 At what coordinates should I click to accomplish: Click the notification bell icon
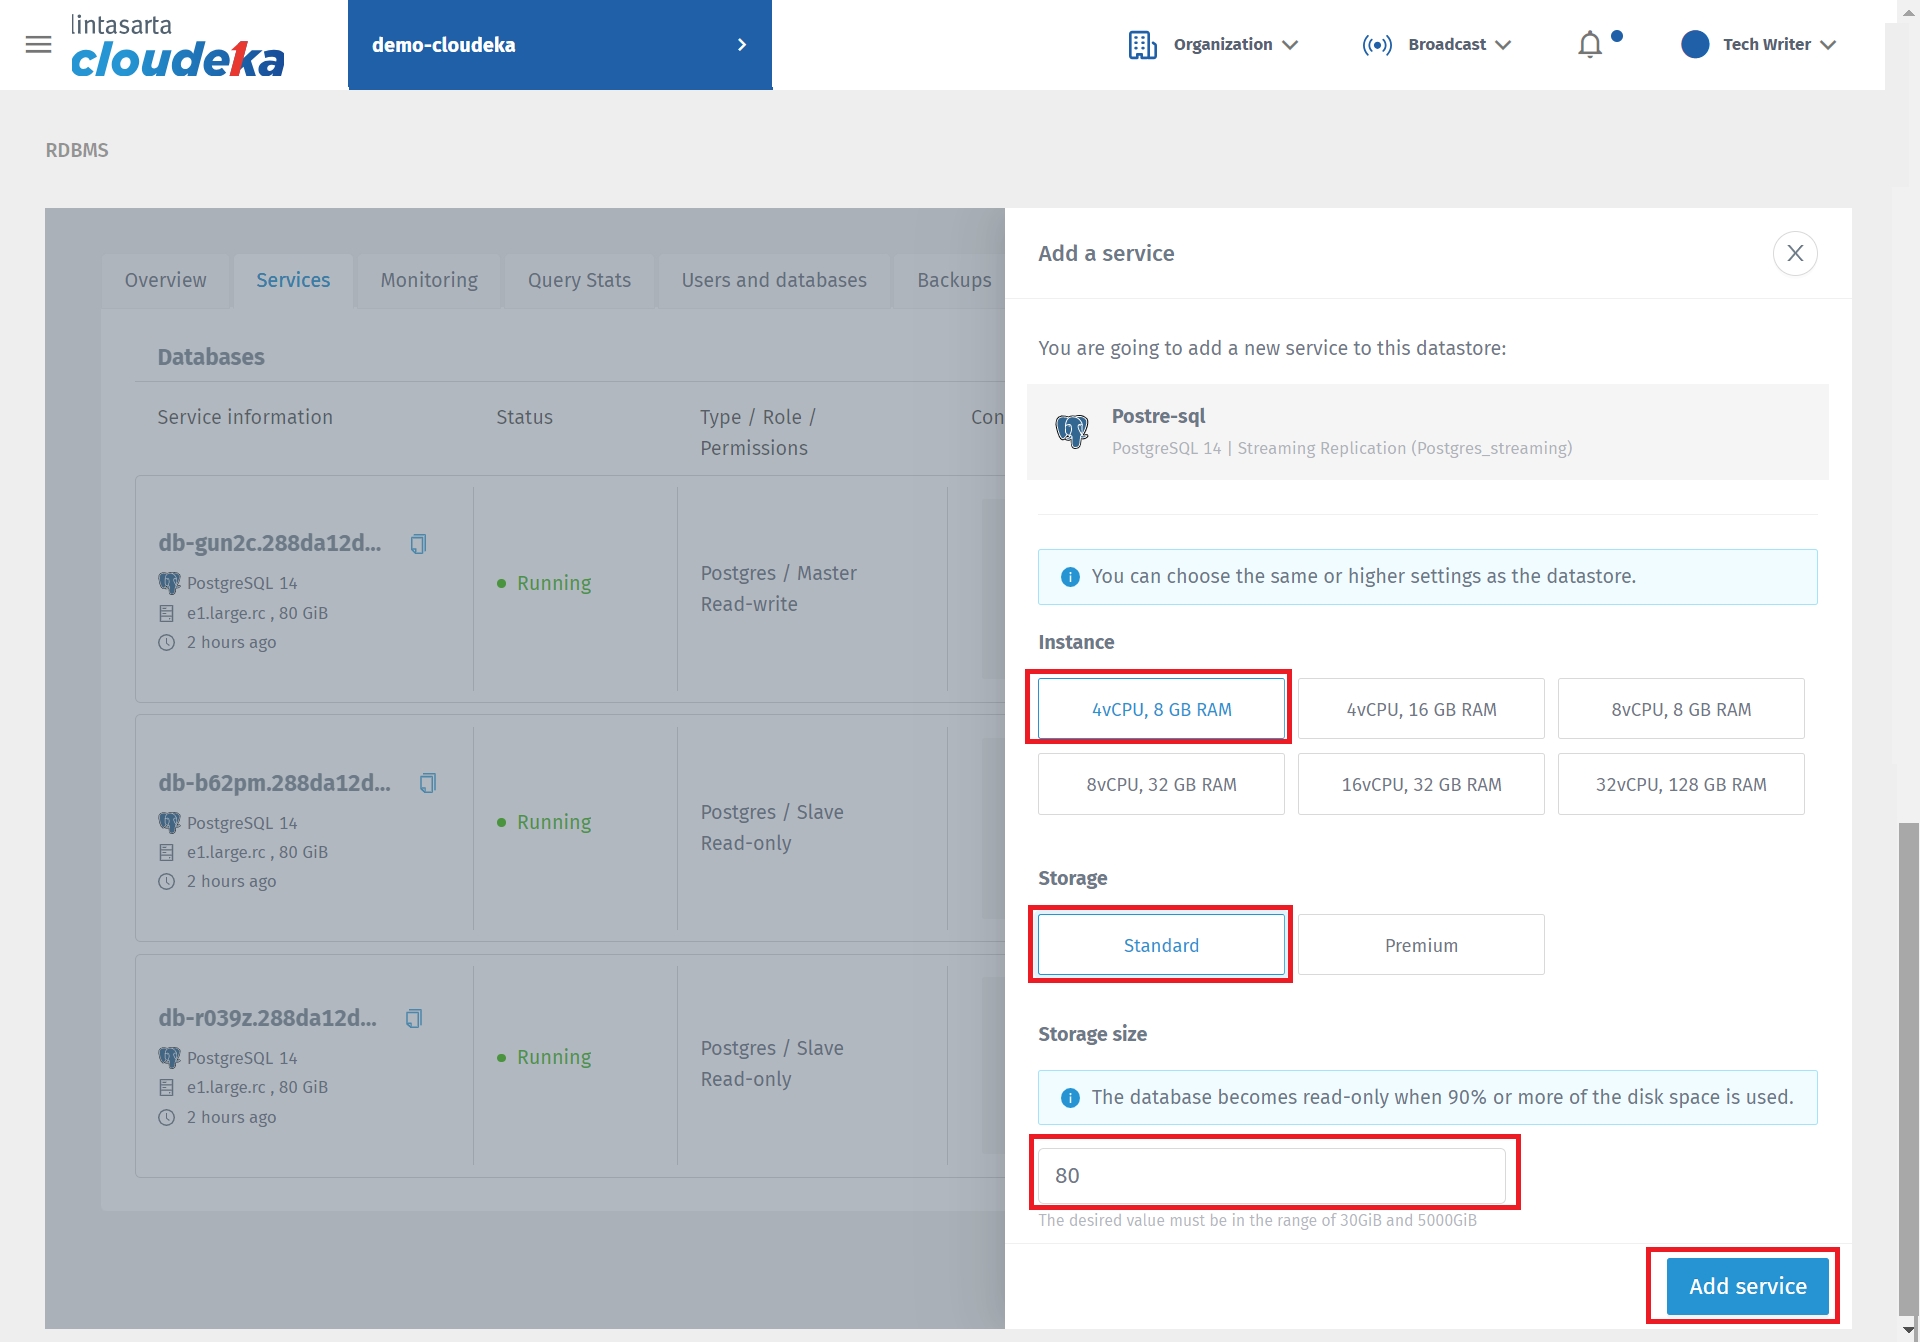[1589, 45]
